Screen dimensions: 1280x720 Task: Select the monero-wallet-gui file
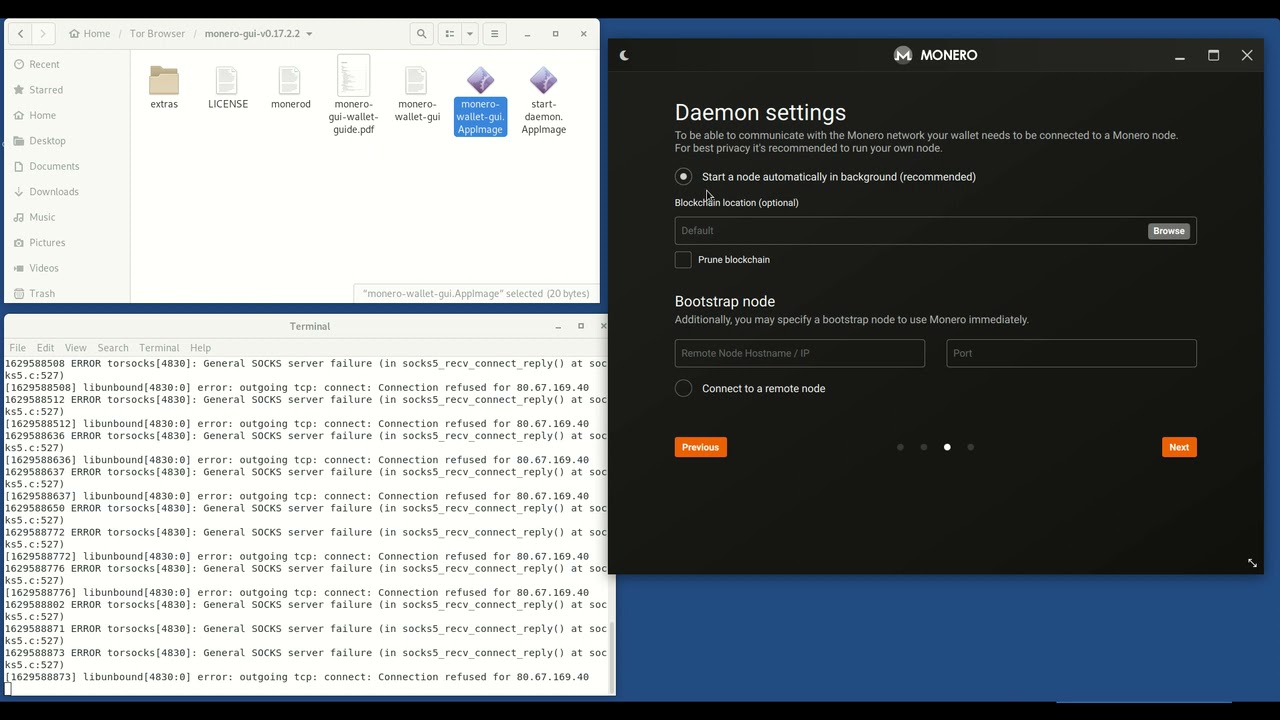tap(417, 95)
